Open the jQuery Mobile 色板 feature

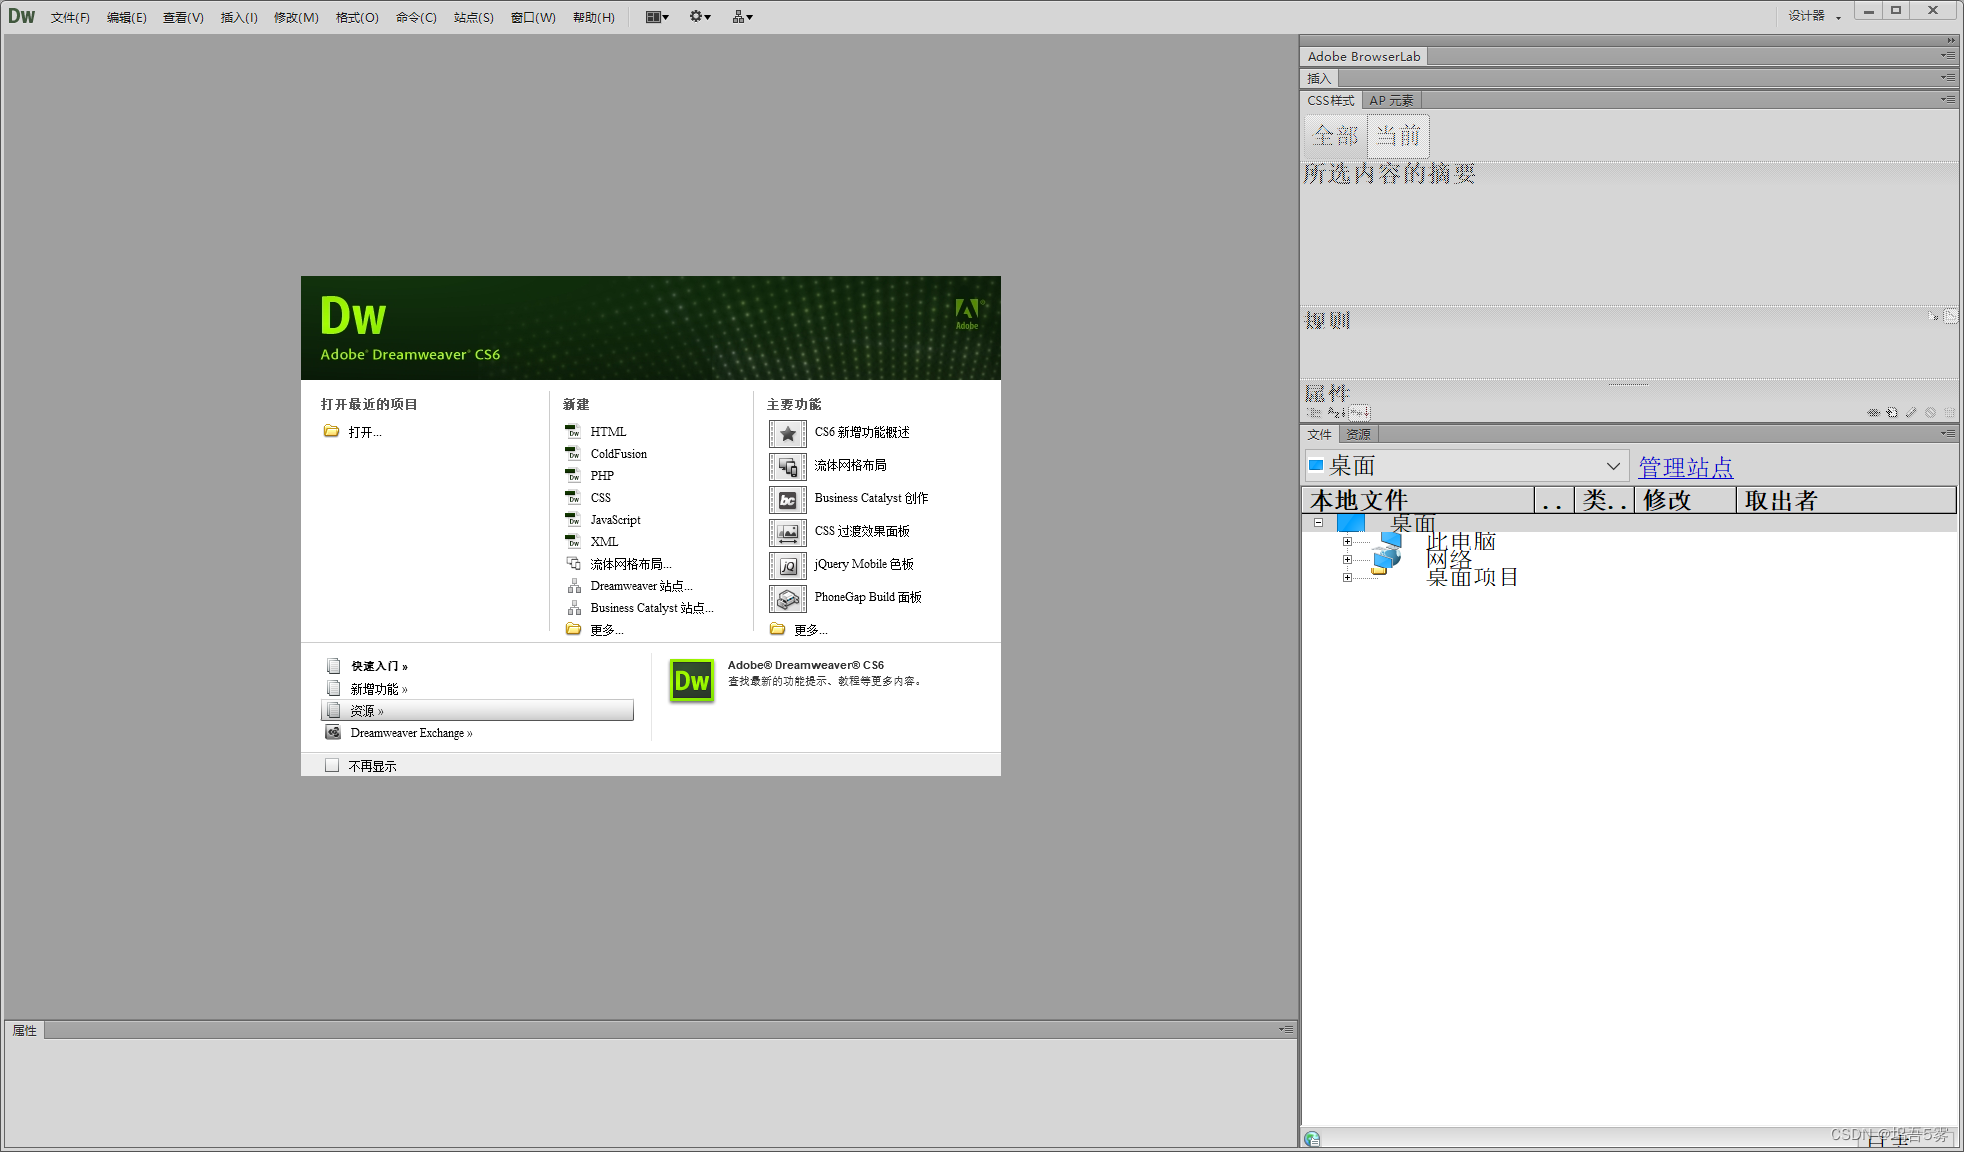click(x=863, y=564)
